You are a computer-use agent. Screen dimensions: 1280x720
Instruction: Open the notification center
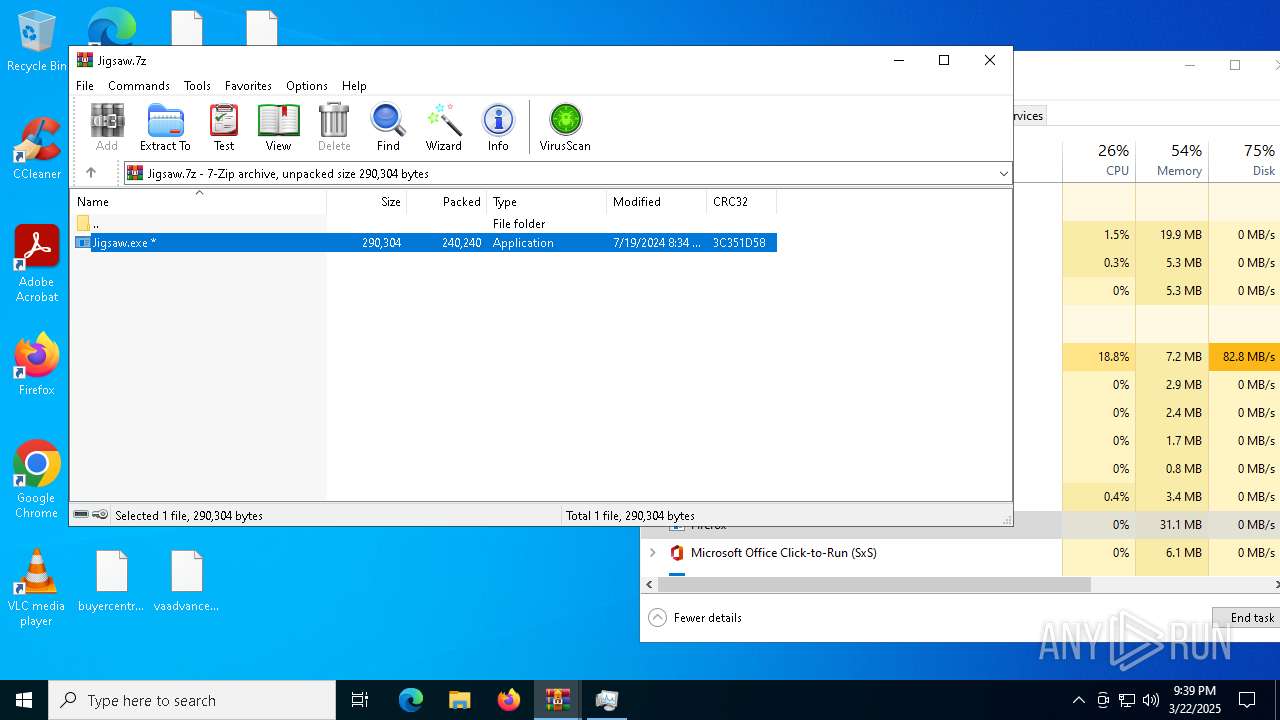(x=1247, y=700)
